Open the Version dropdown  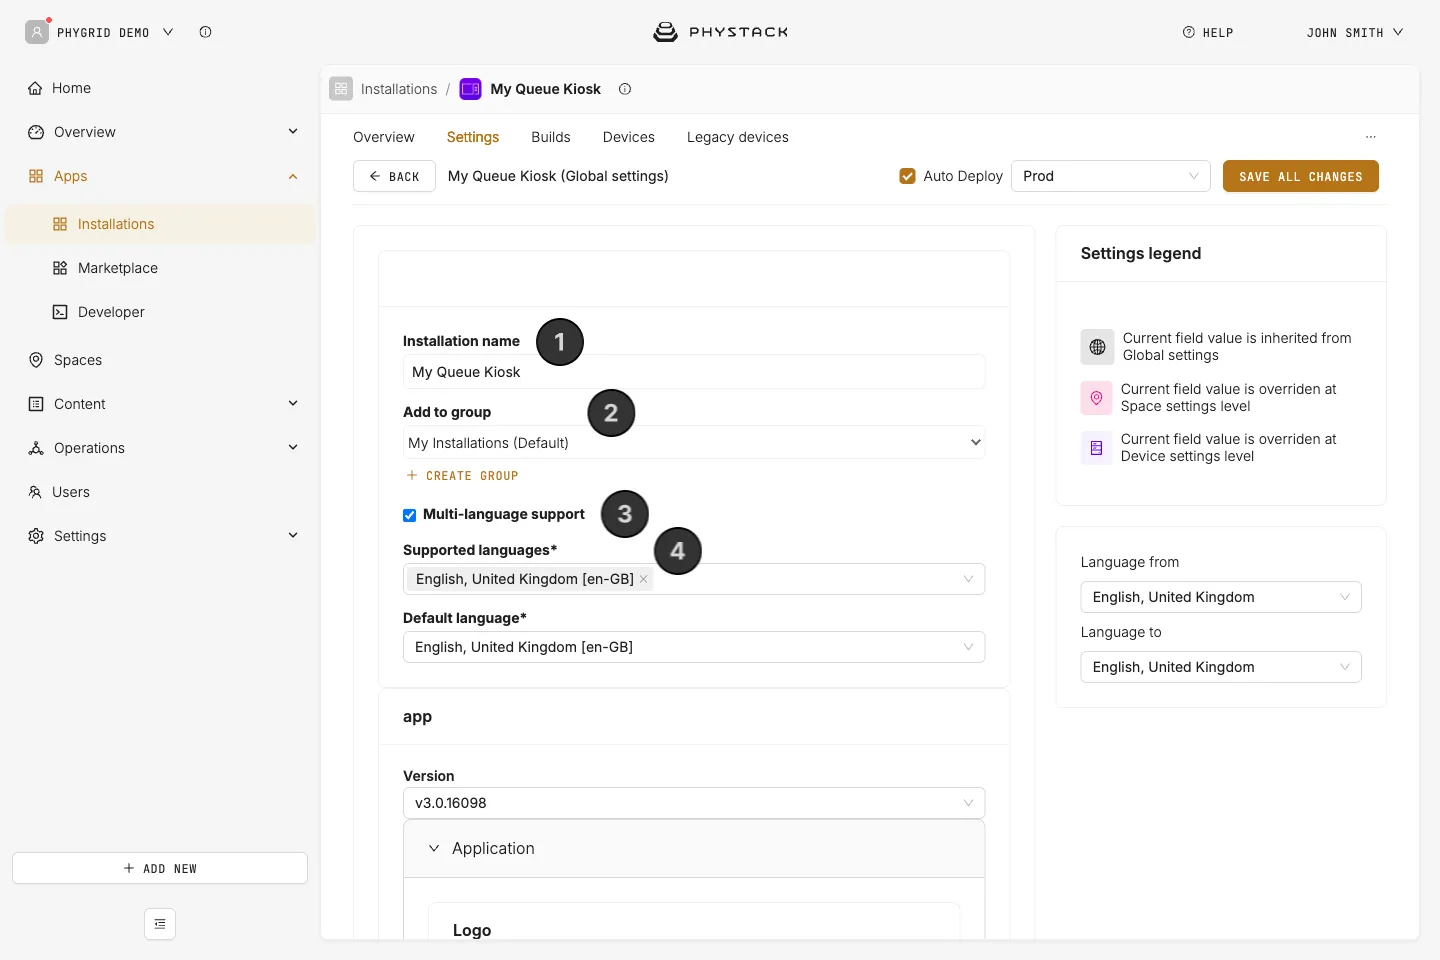pos(694,803)
